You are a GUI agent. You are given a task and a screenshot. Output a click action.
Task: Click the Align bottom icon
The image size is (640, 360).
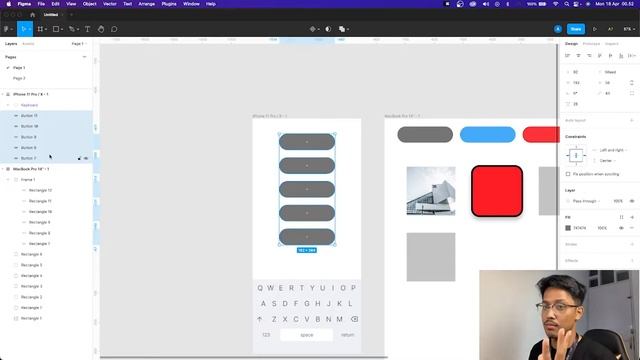621,56
